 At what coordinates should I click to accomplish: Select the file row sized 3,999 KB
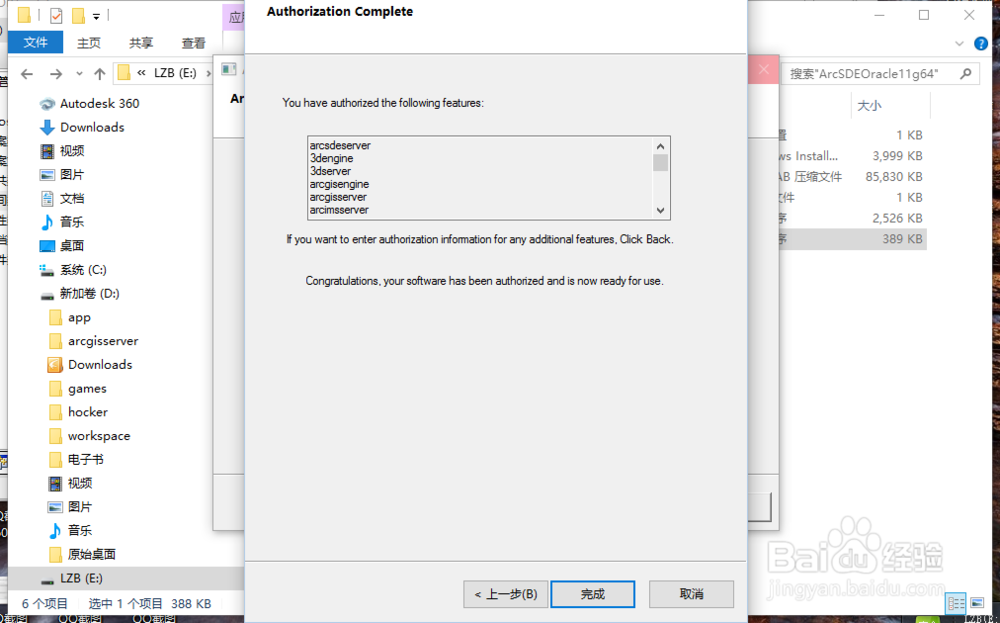852,156
